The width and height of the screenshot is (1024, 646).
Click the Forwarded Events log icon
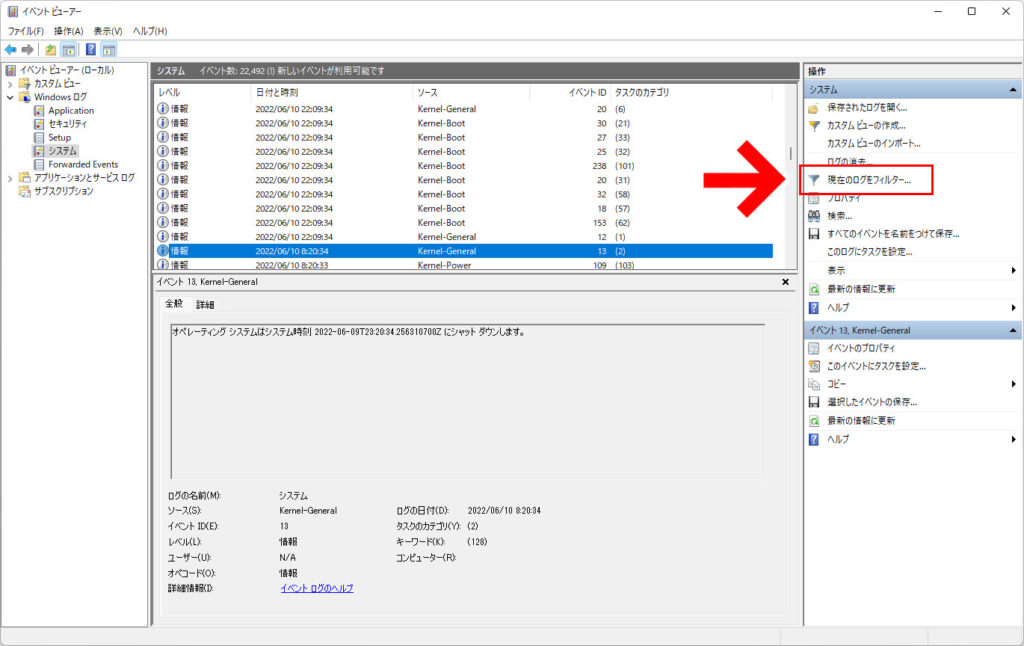tap(39, 164)
